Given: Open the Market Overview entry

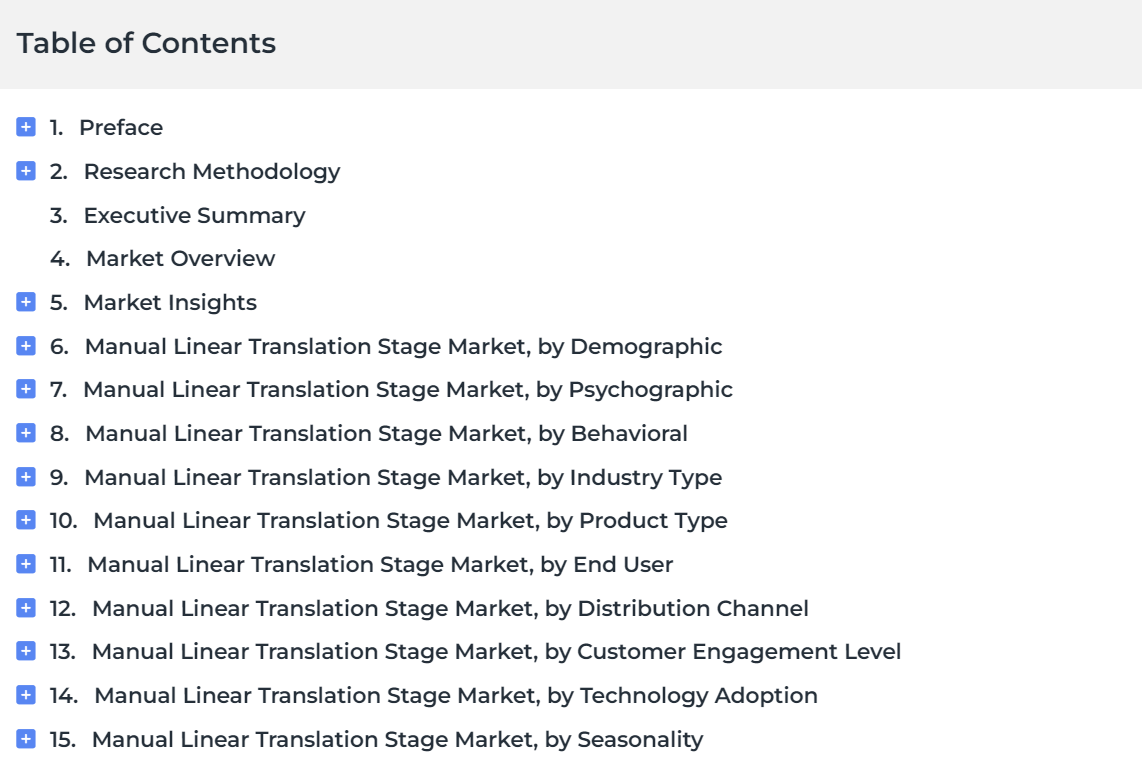Looking at the screenshot, I should [180, 258].
